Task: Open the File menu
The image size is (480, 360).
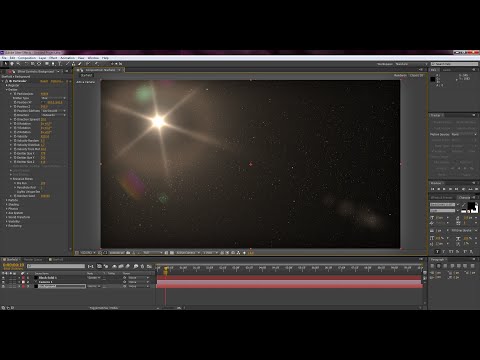Action: click(4, 58)
